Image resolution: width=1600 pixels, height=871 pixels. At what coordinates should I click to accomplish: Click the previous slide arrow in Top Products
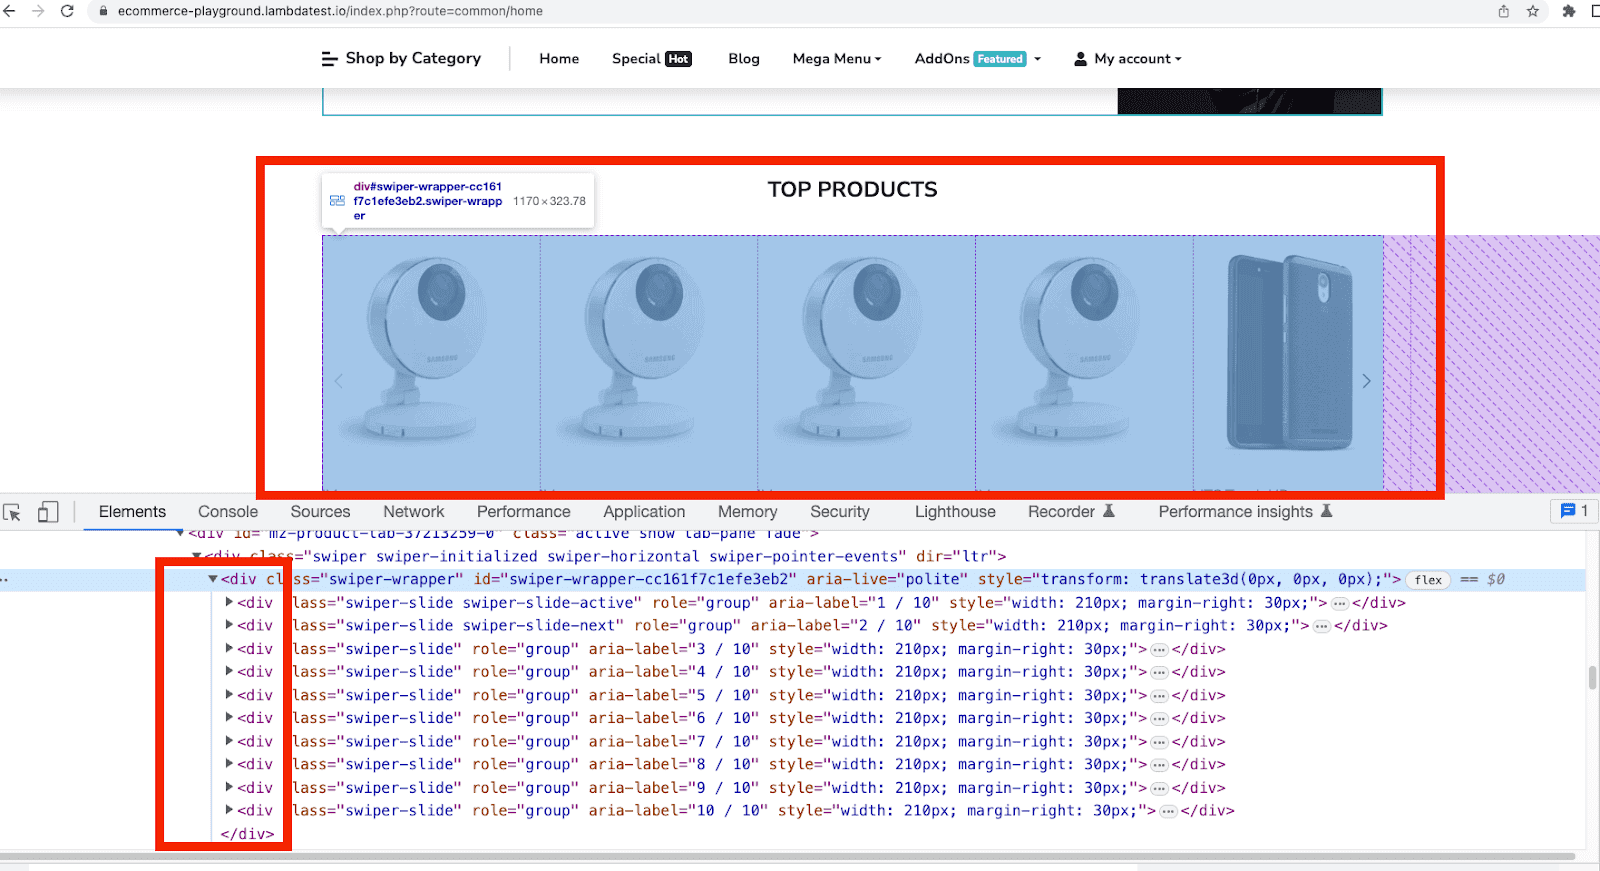click(x=339, y=381)
